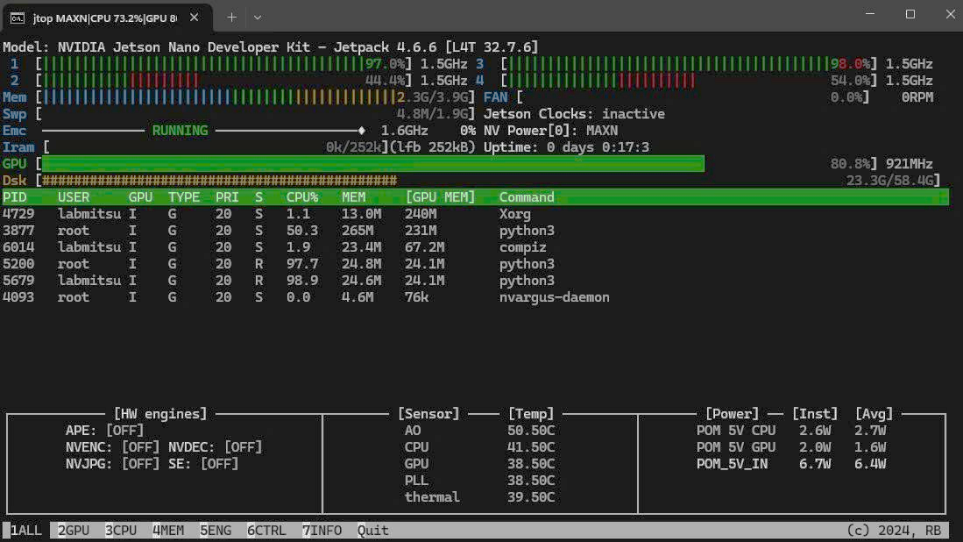Open a new terminal tab with plus
The width and height of the screenshot is (963, 542).
click(231, 17)
